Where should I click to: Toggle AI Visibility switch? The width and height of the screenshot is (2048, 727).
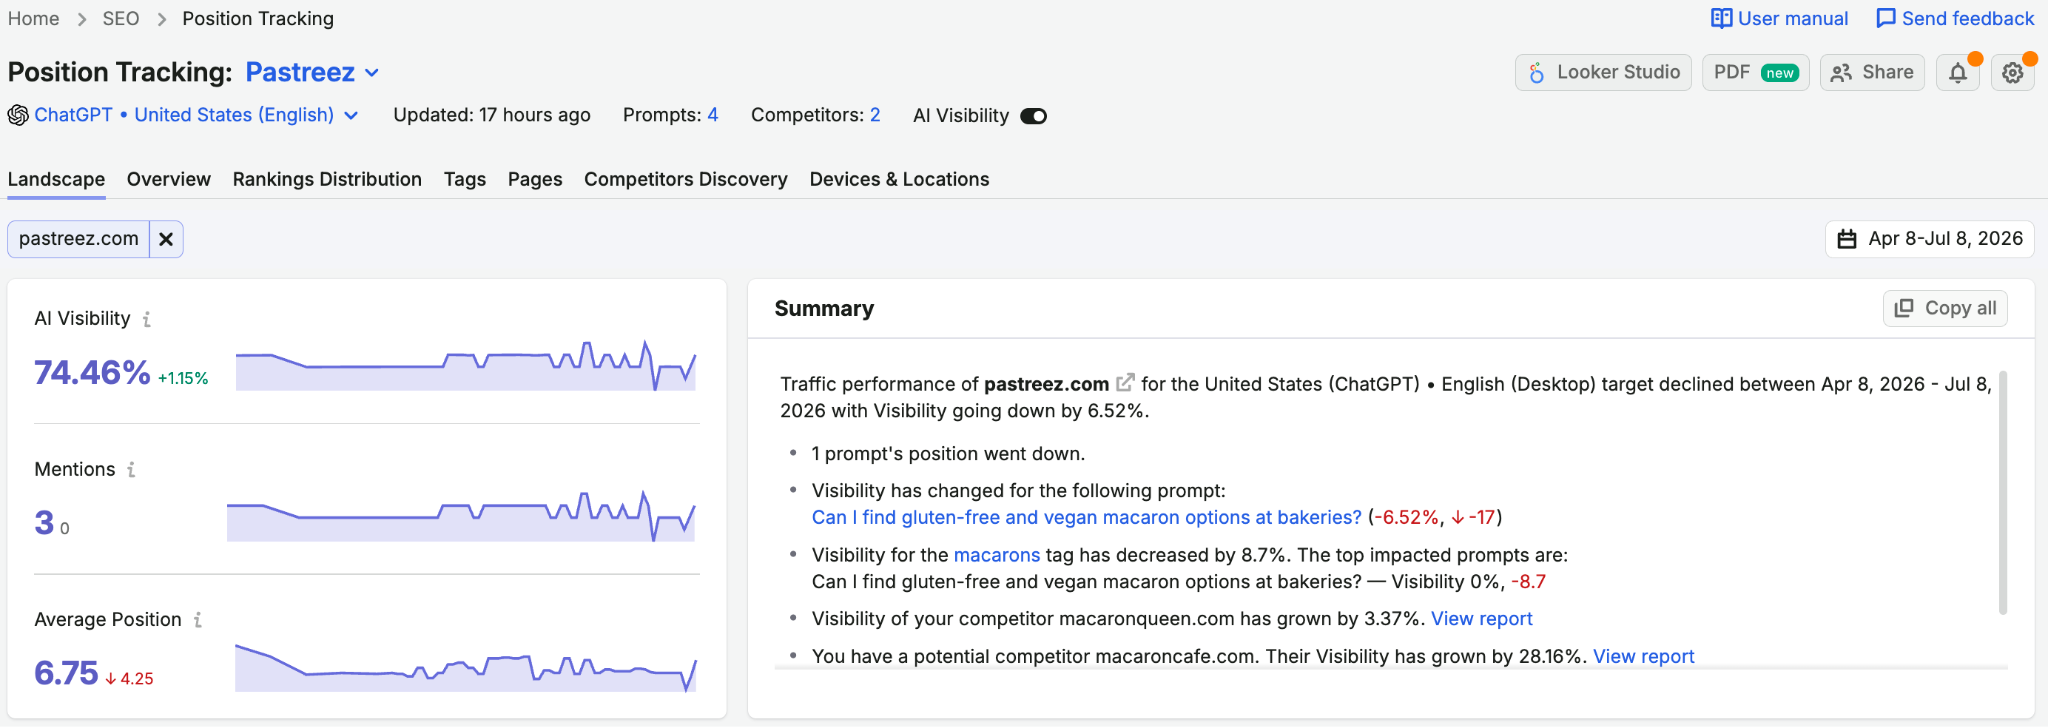tap(1033, 116)
